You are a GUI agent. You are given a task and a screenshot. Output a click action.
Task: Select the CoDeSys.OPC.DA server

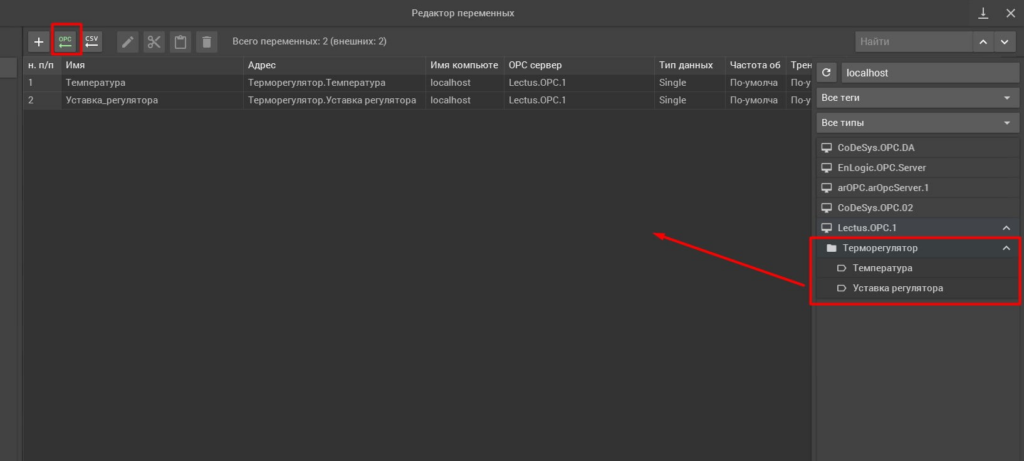click(875, 148)
